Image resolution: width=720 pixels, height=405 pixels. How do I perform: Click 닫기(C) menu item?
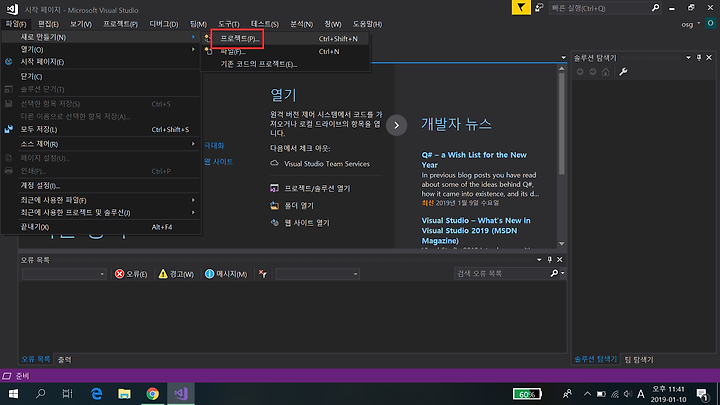coord(101,76)
